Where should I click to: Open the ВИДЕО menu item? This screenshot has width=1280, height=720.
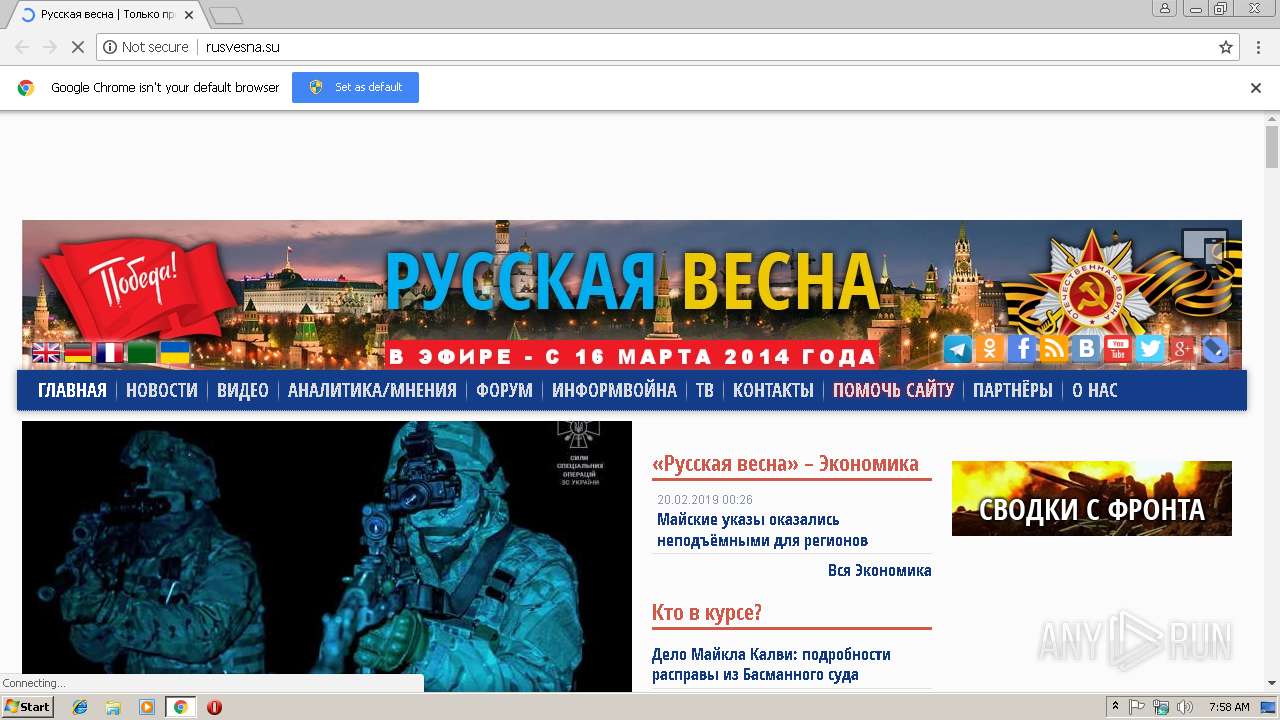point(243,390)
